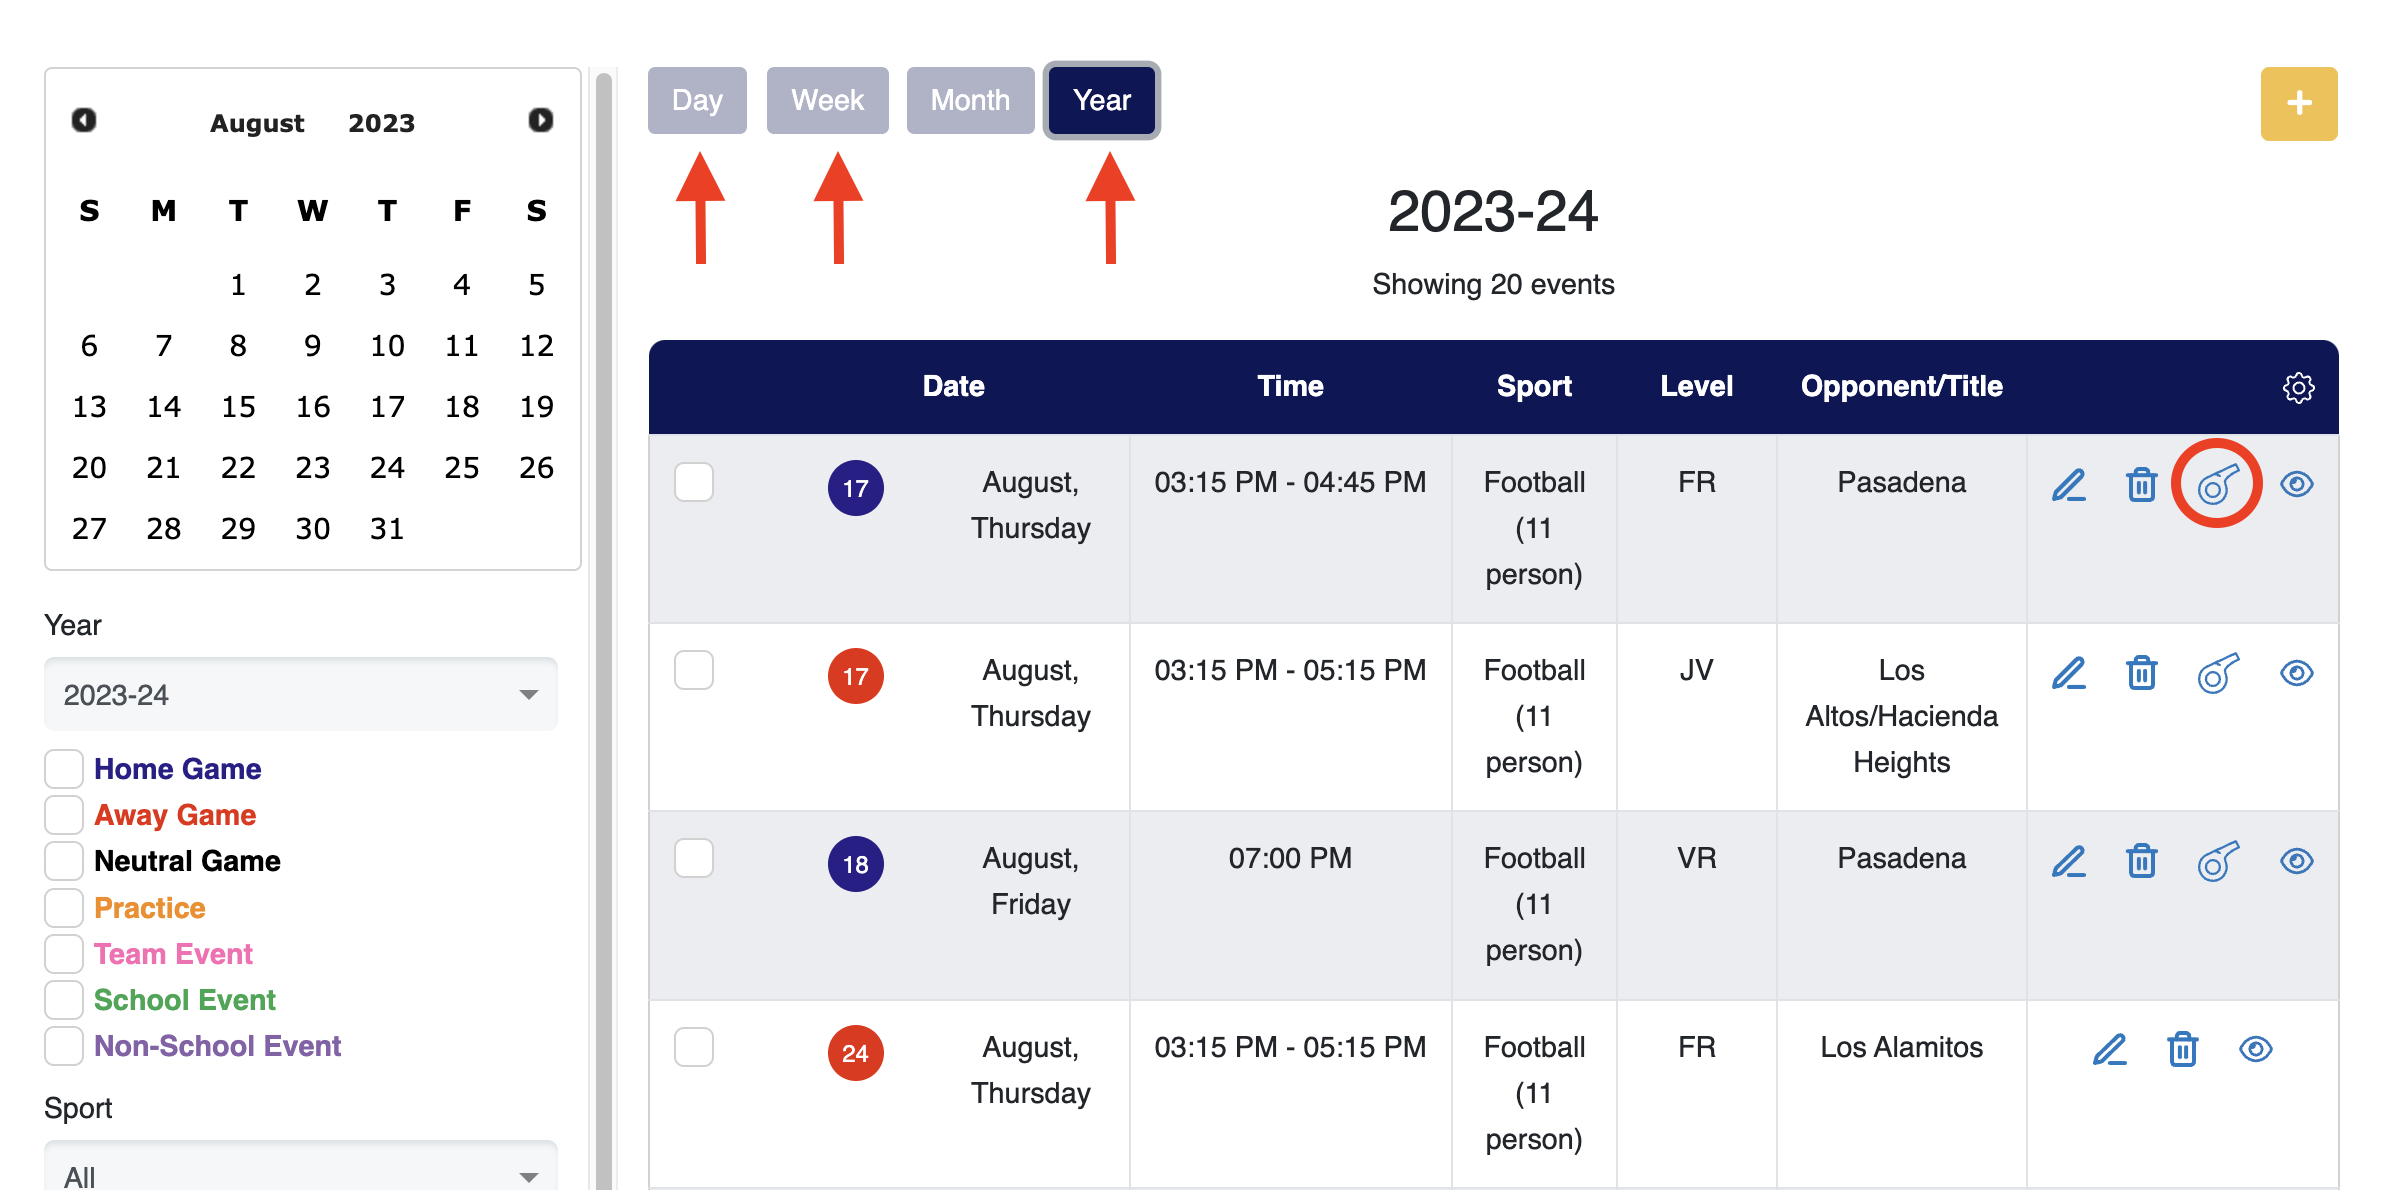Check the Practice filter checkbox

click(x=64, y=908)
